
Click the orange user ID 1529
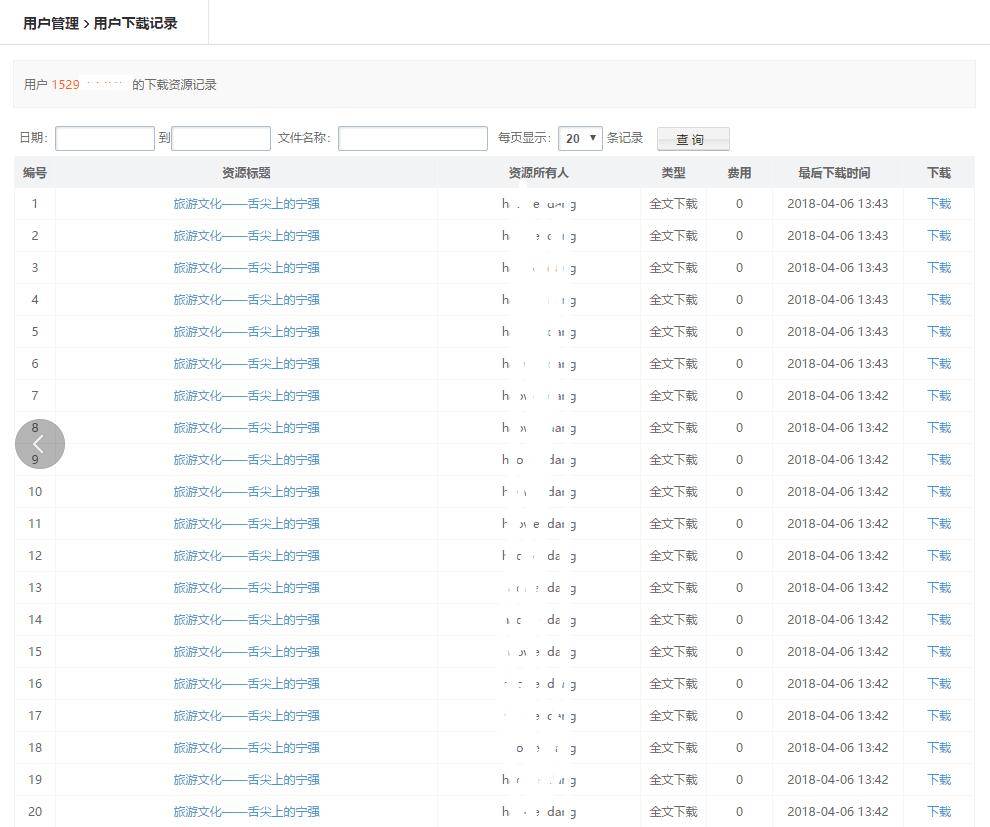66,85
